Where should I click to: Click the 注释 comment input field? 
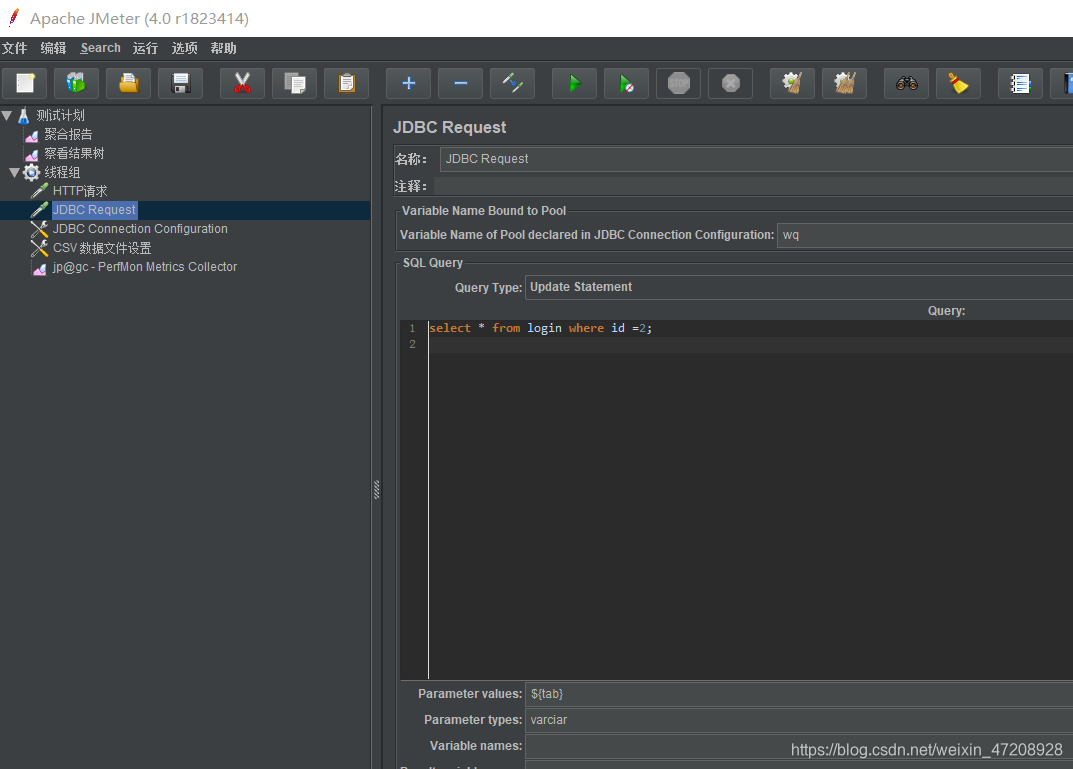point(753,186)
